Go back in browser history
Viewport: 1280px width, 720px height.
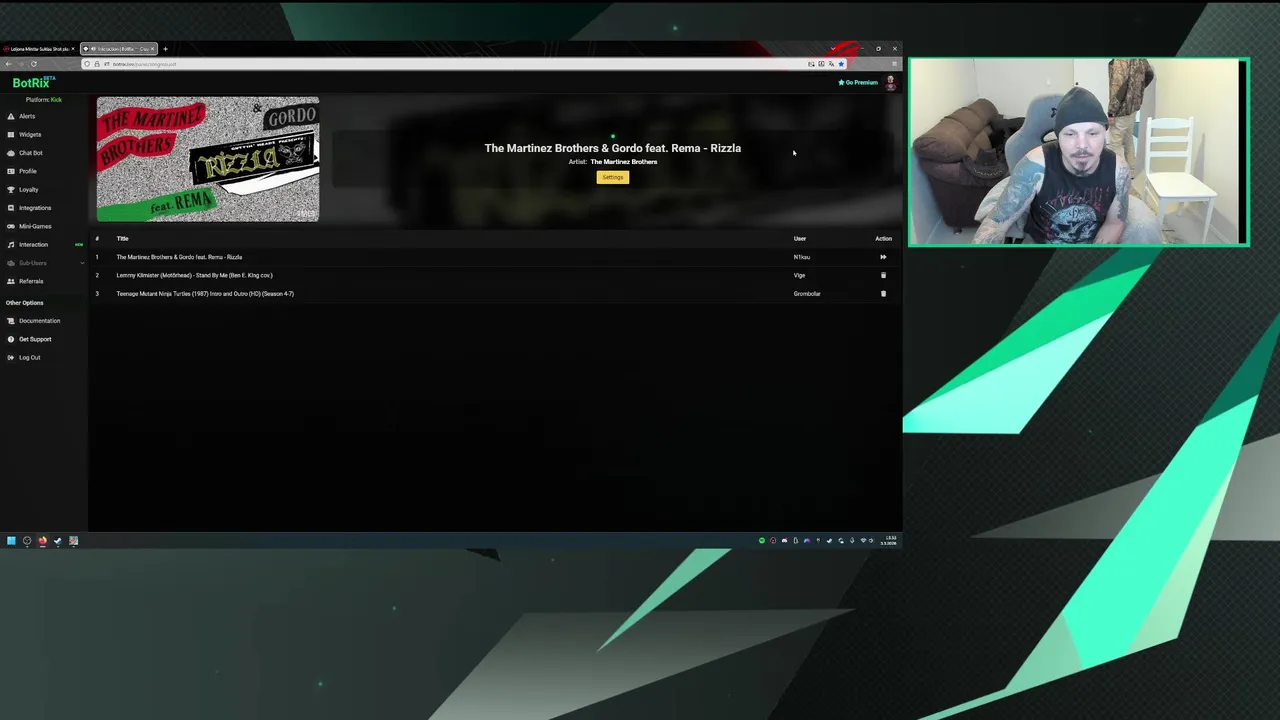click(x=8, y=64)
